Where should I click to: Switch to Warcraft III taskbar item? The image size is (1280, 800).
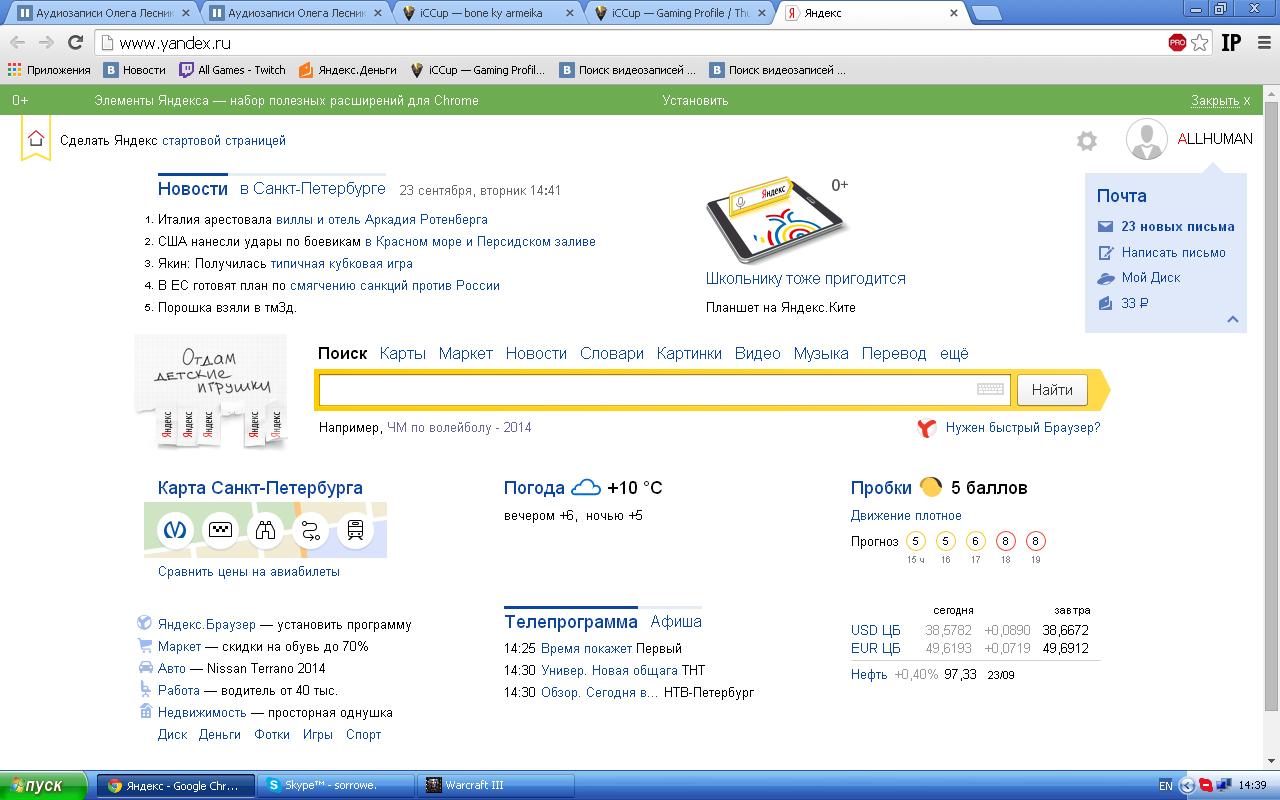click(496, 785)
